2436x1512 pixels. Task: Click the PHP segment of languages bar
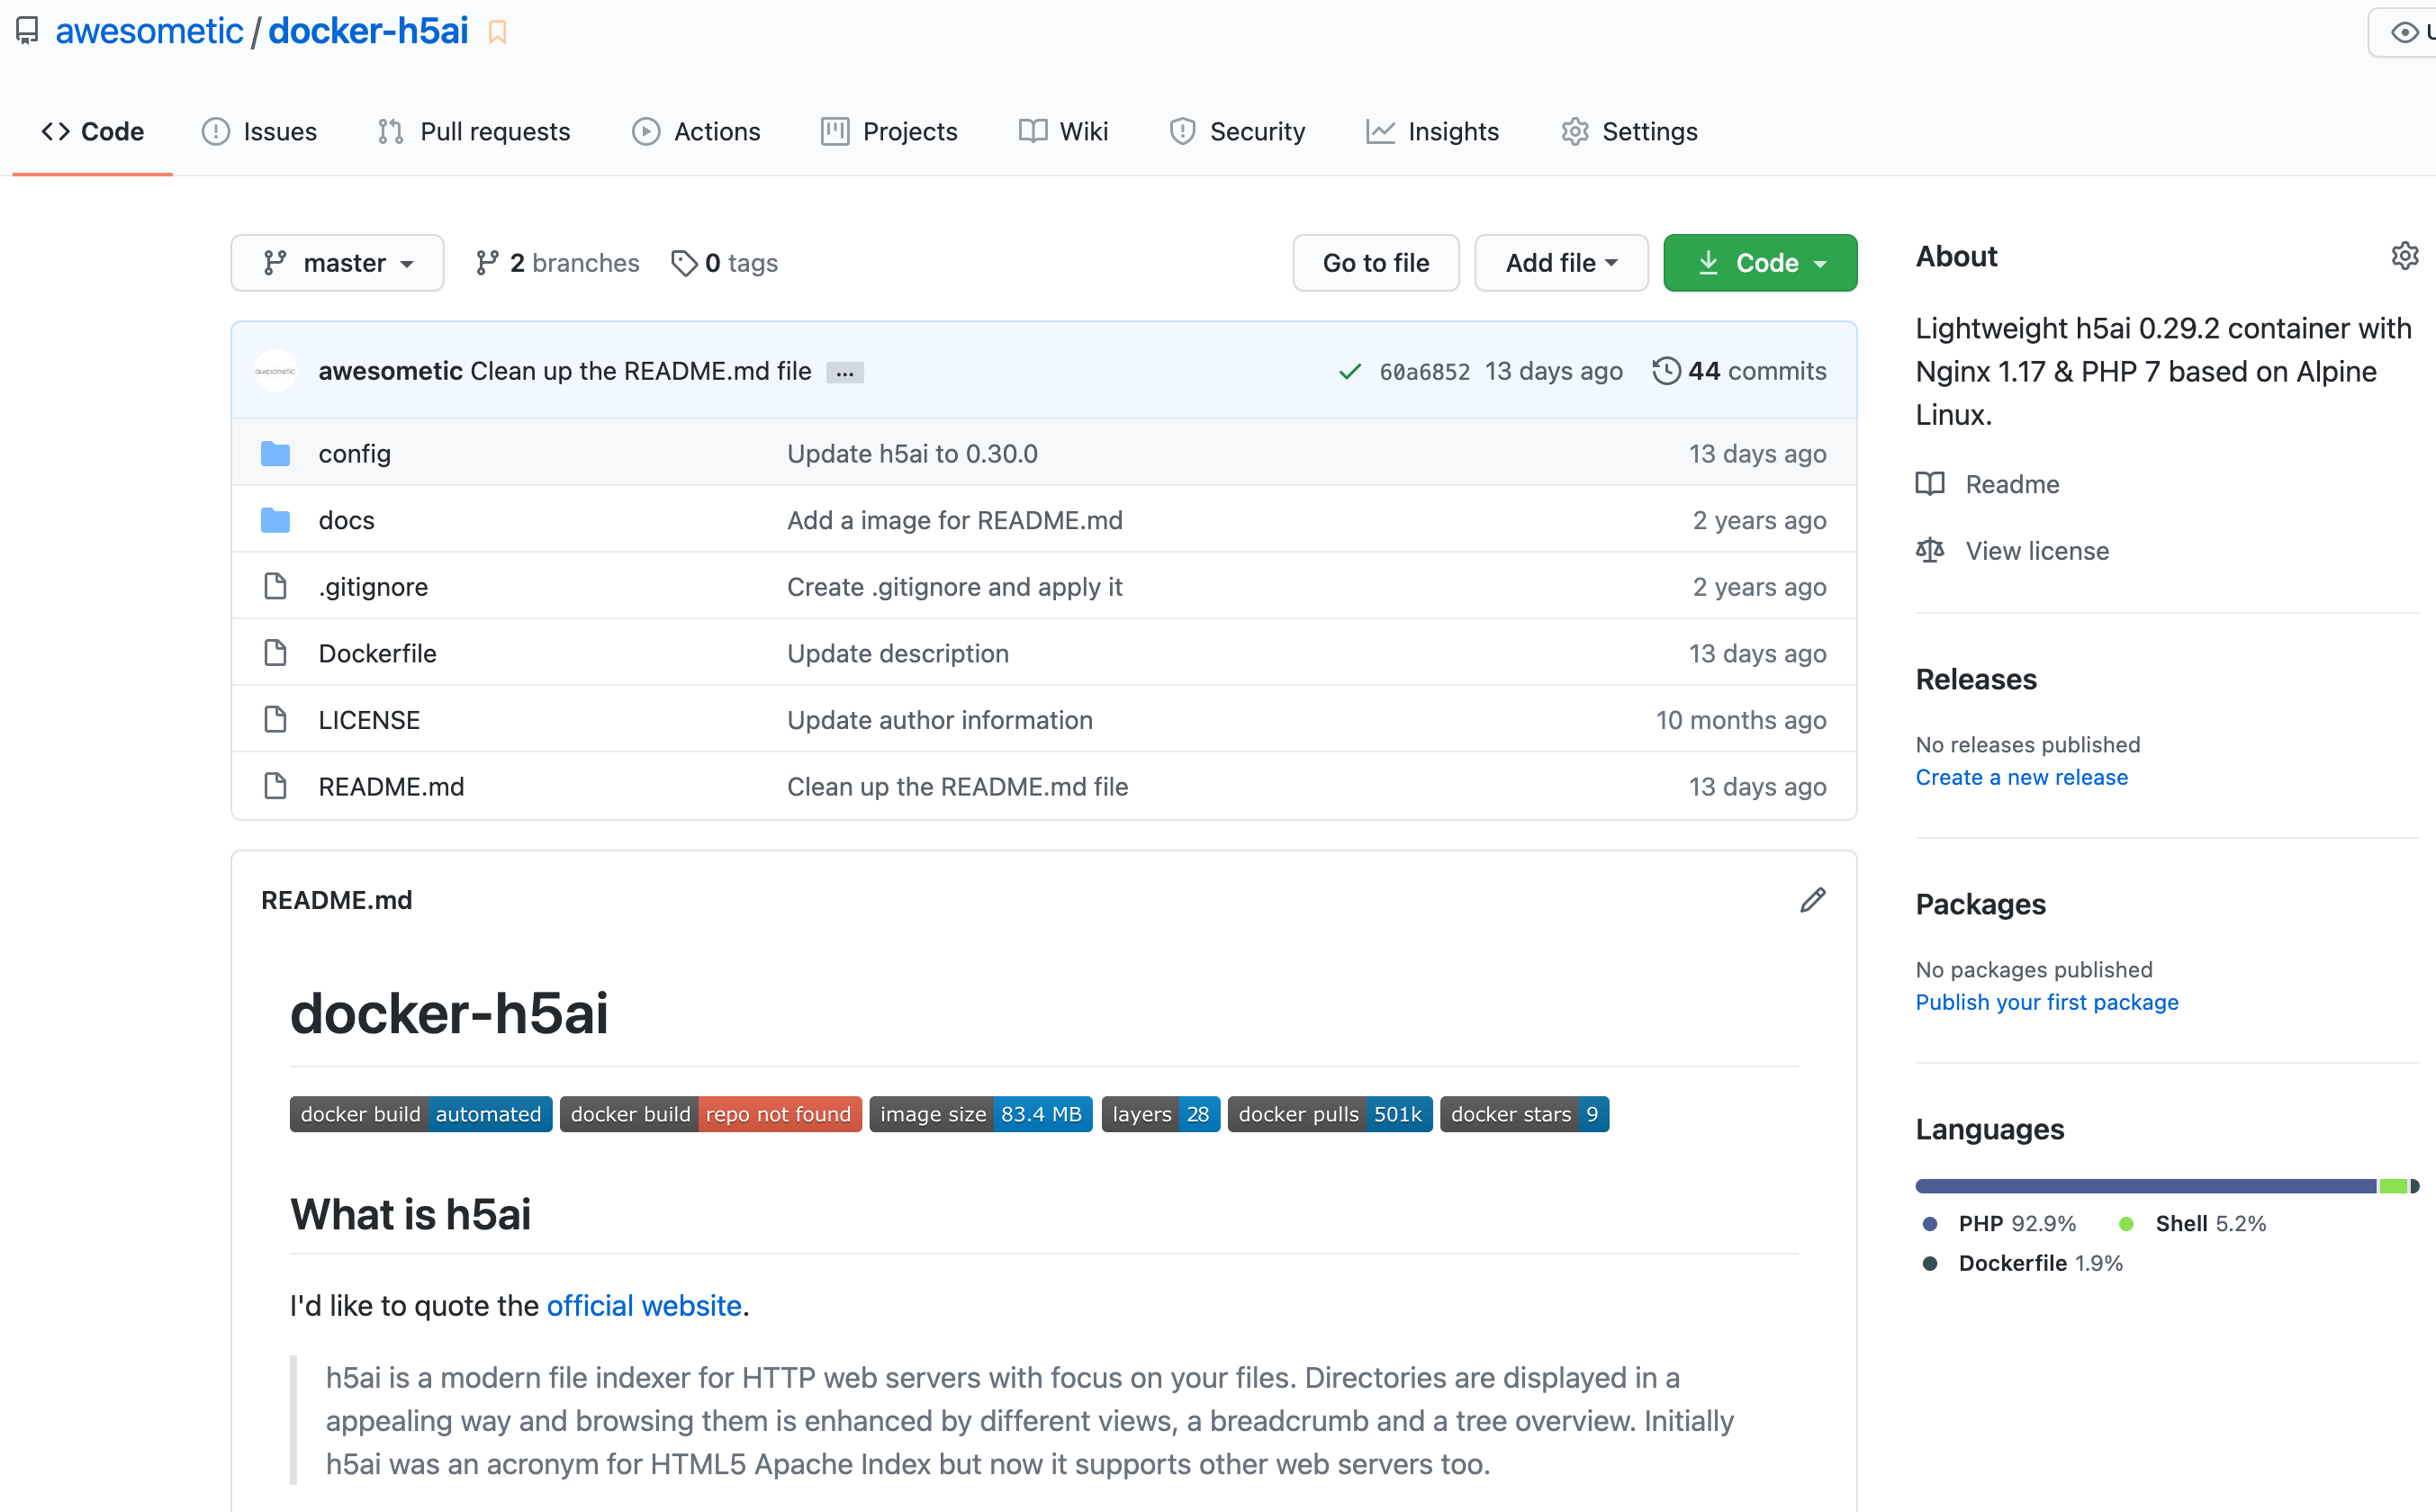pyautogui.click(x=2144, y=1186)
